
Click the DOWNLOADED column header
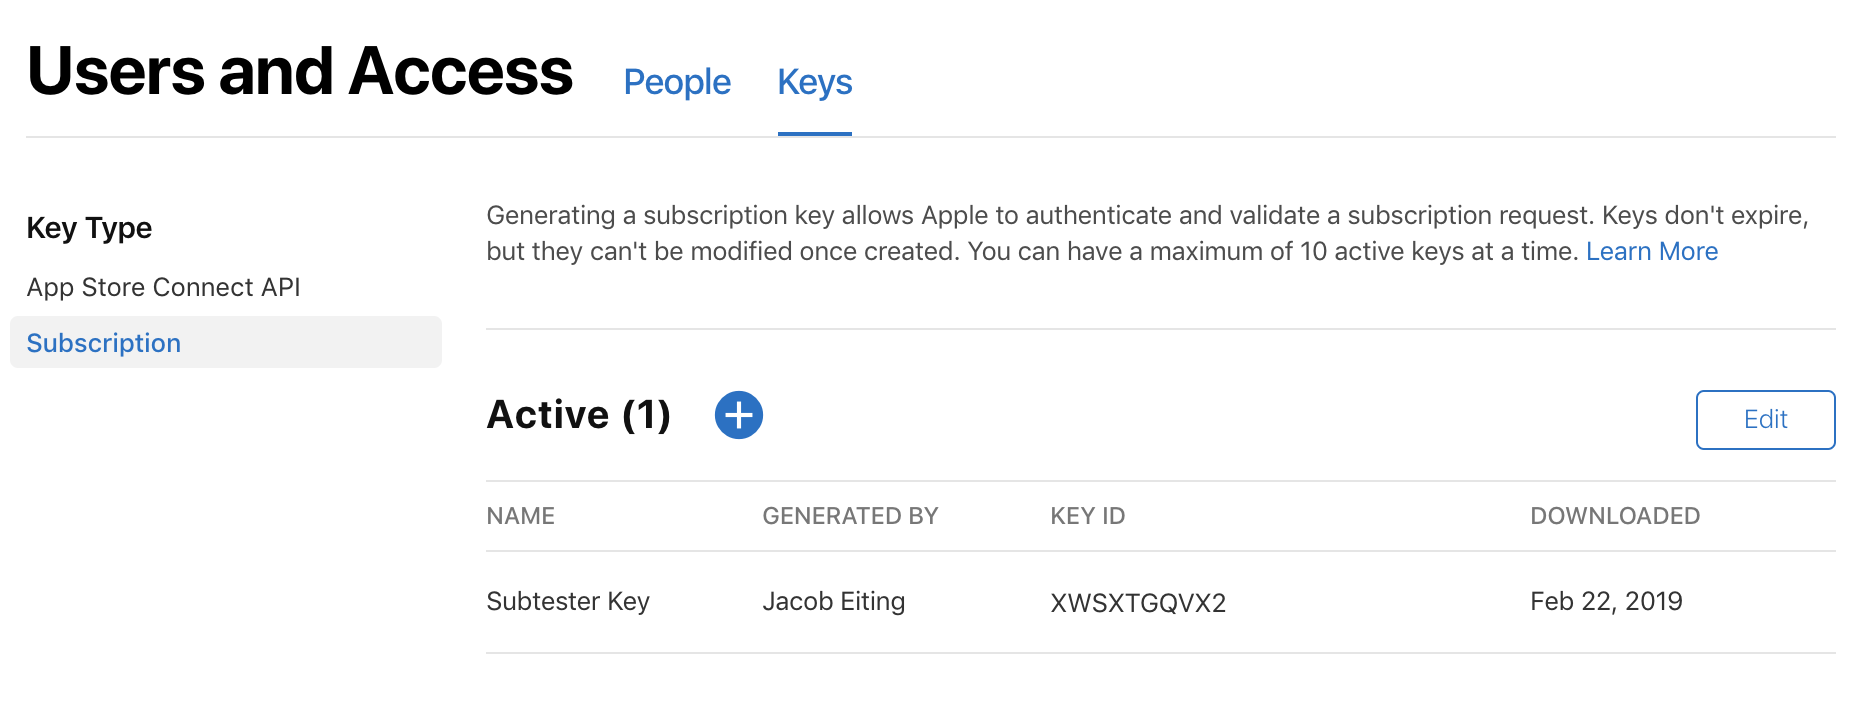(x=1615, y=516)
